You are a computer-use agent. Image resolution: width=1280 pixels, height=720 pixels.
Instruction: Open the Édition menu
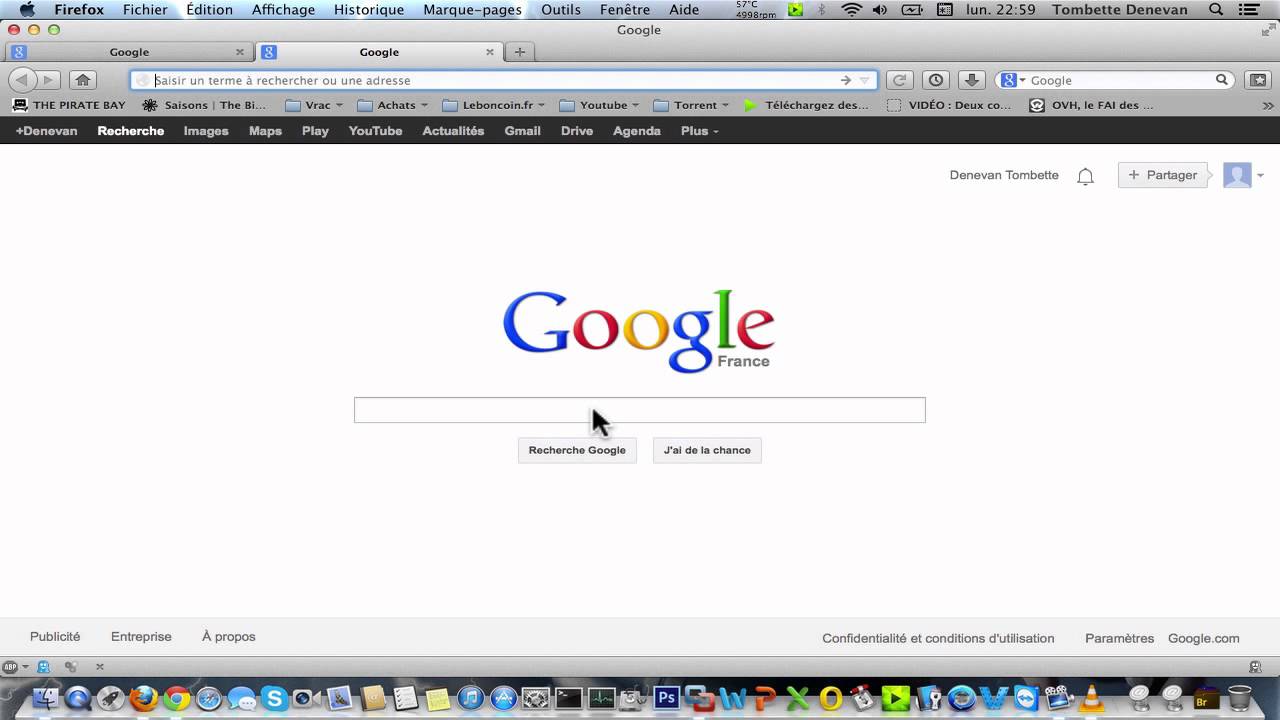click(x=209, y=10)
